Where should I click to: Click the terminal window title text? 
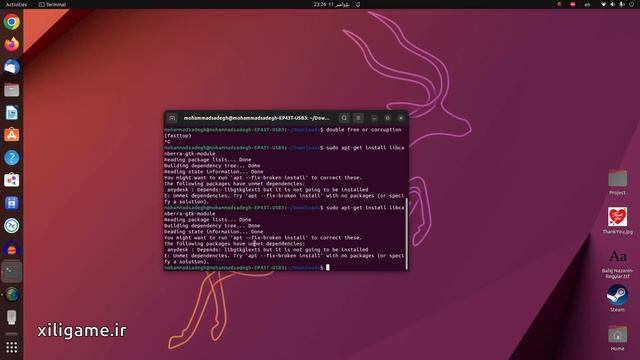[x=256, y=118]
